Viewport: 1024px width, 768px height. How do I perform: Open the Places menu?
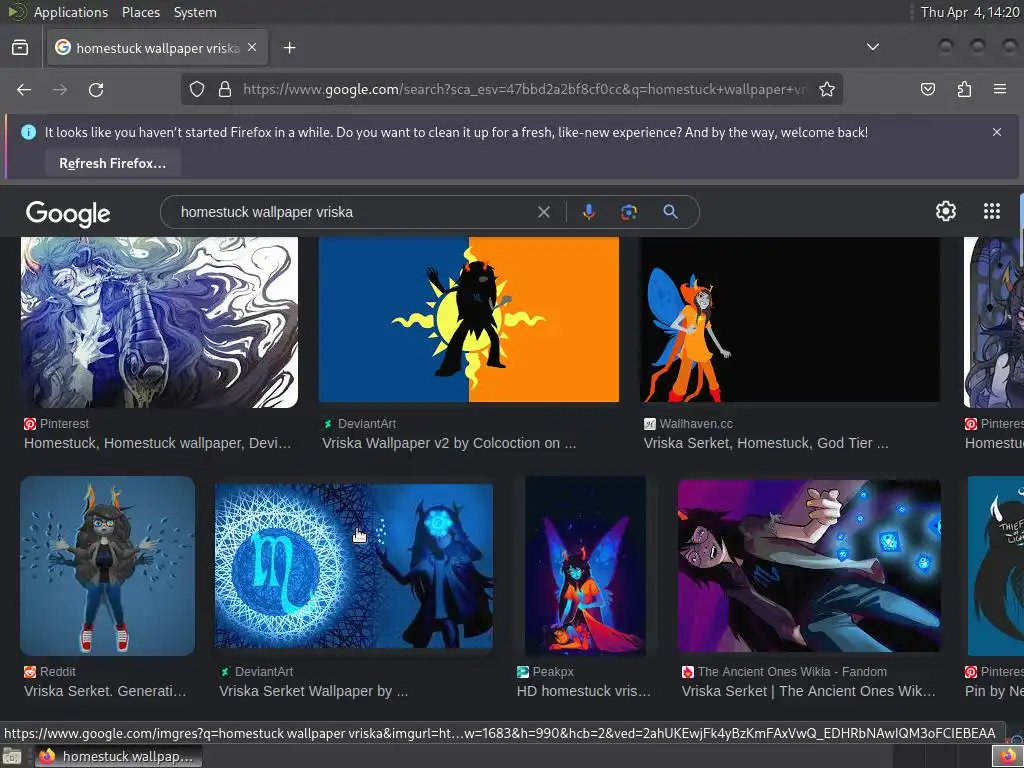point(140,12)
